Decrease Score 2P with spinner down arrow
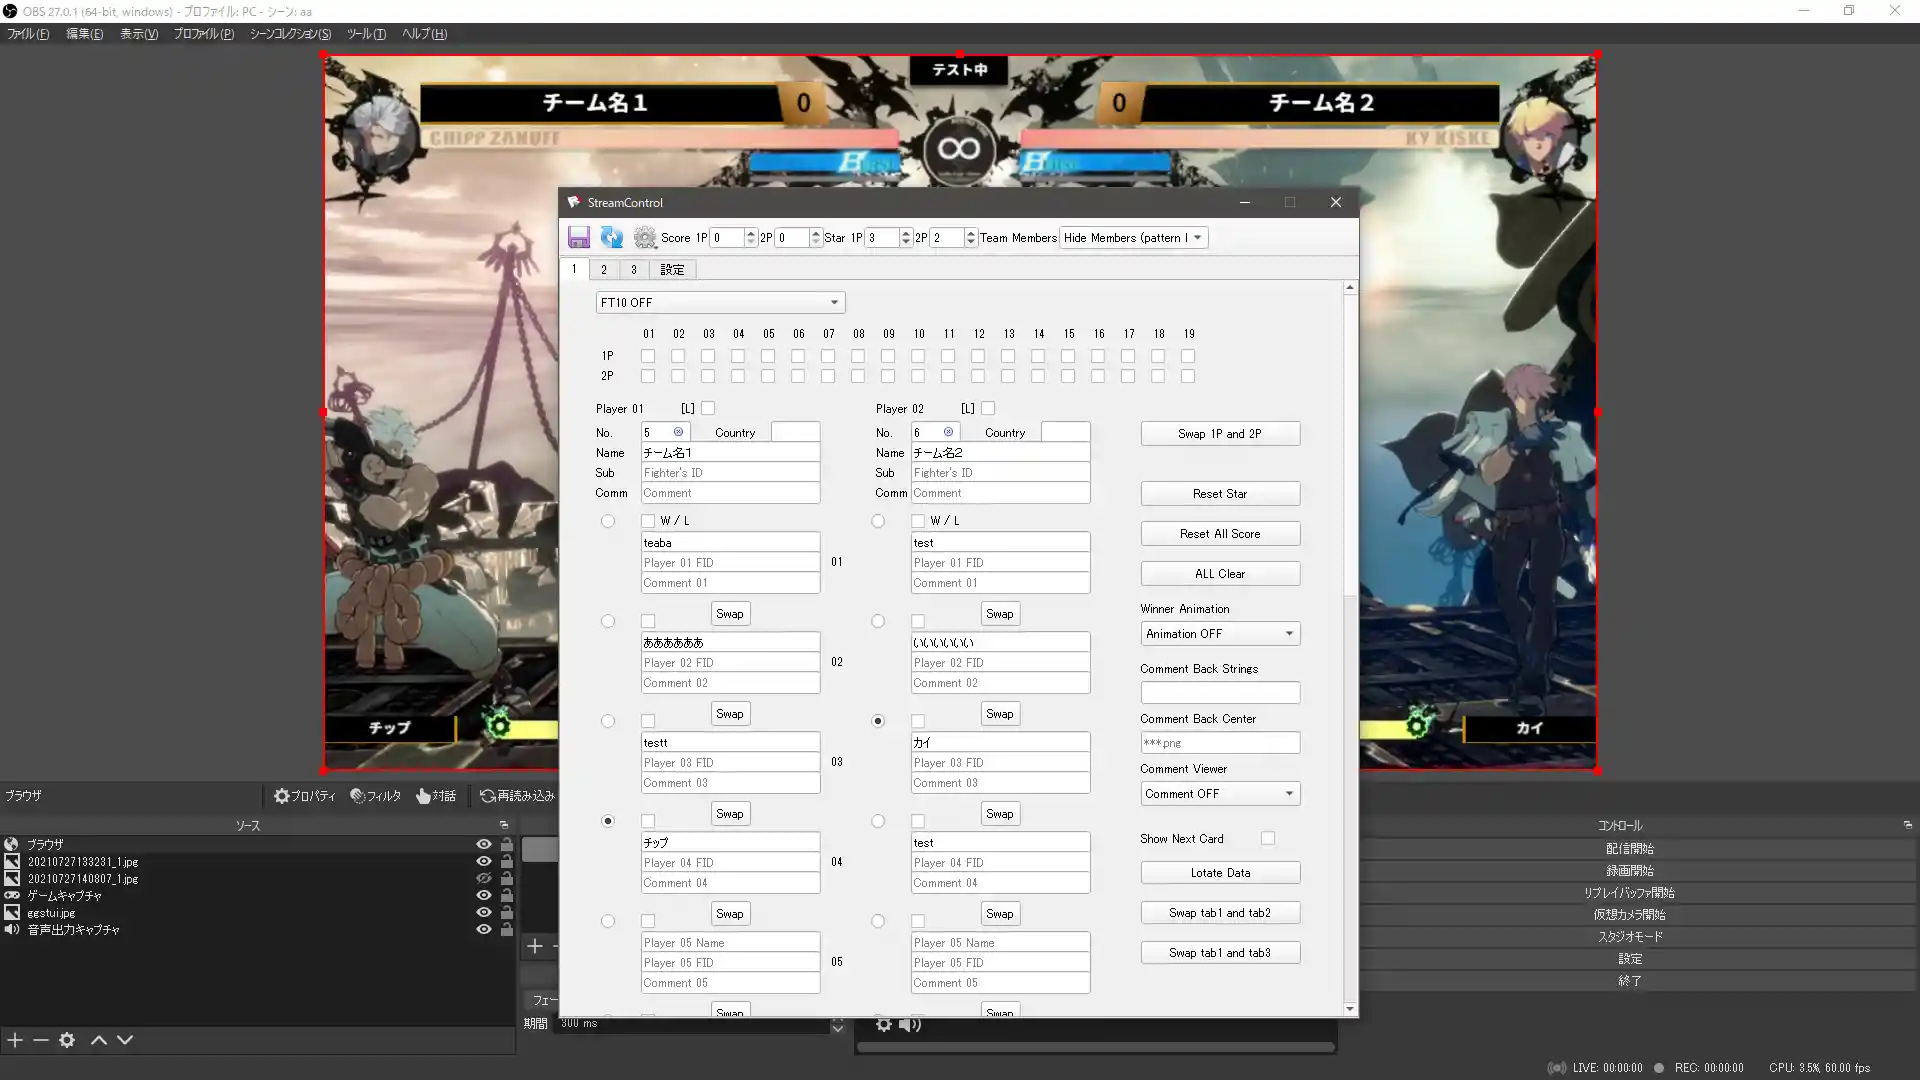1920x1080 pixels. pyautogui.click(x=816, y=243)
